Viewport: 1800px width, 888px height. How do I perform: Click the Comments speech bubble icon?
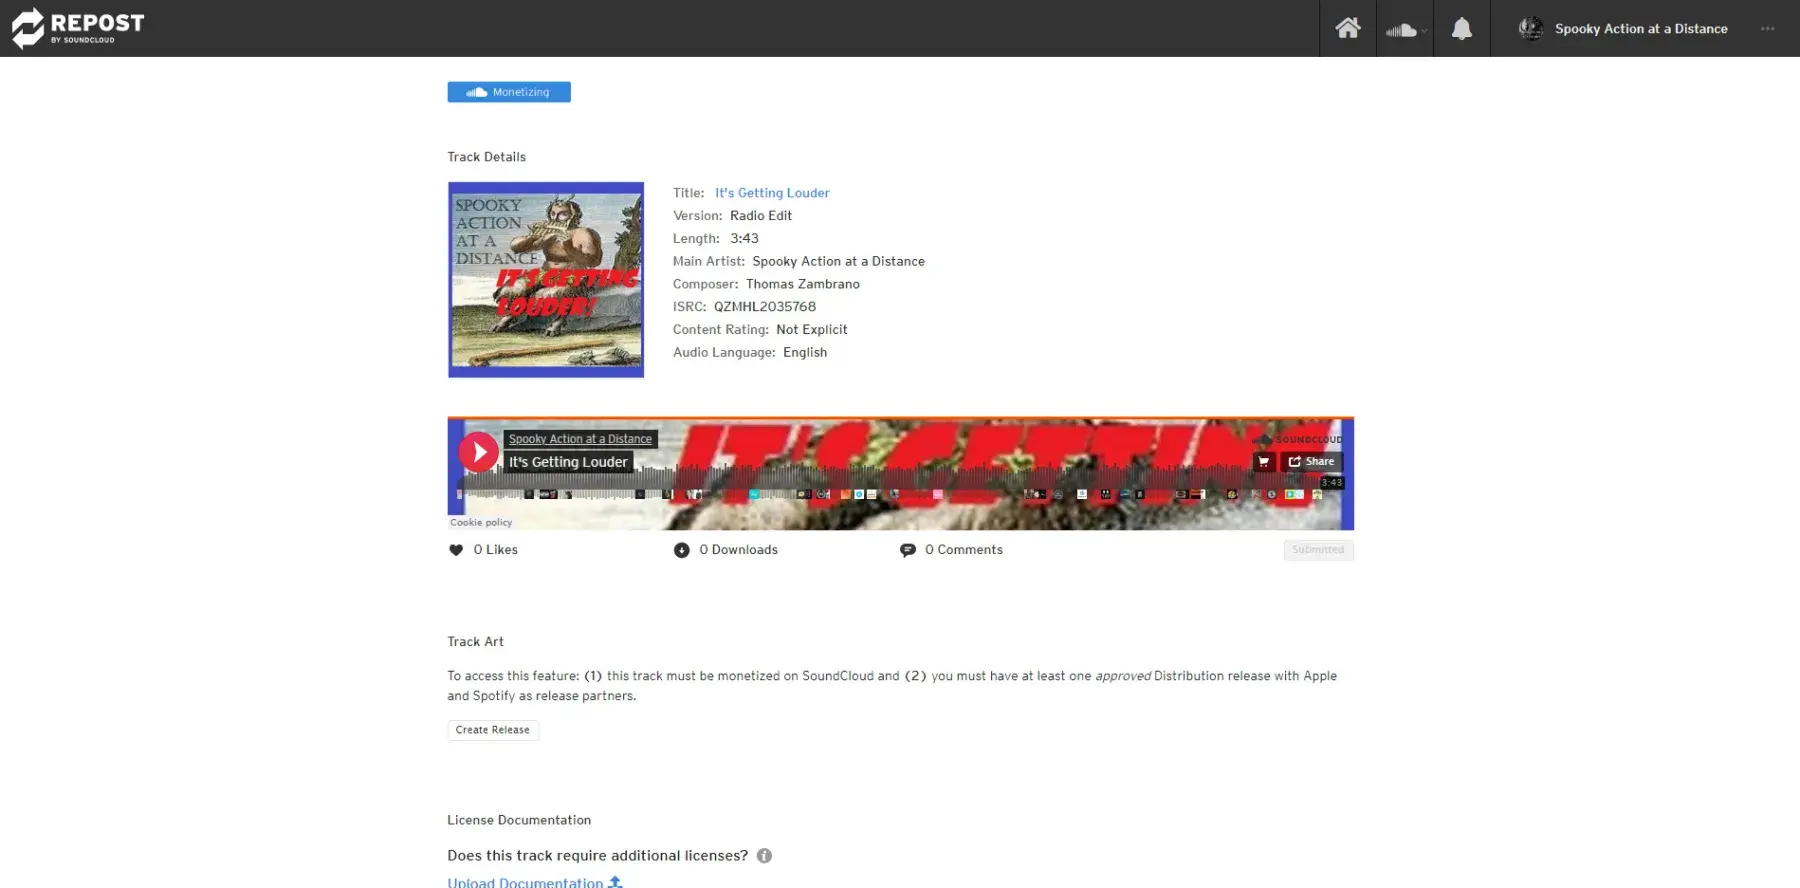tap(907, 550)
